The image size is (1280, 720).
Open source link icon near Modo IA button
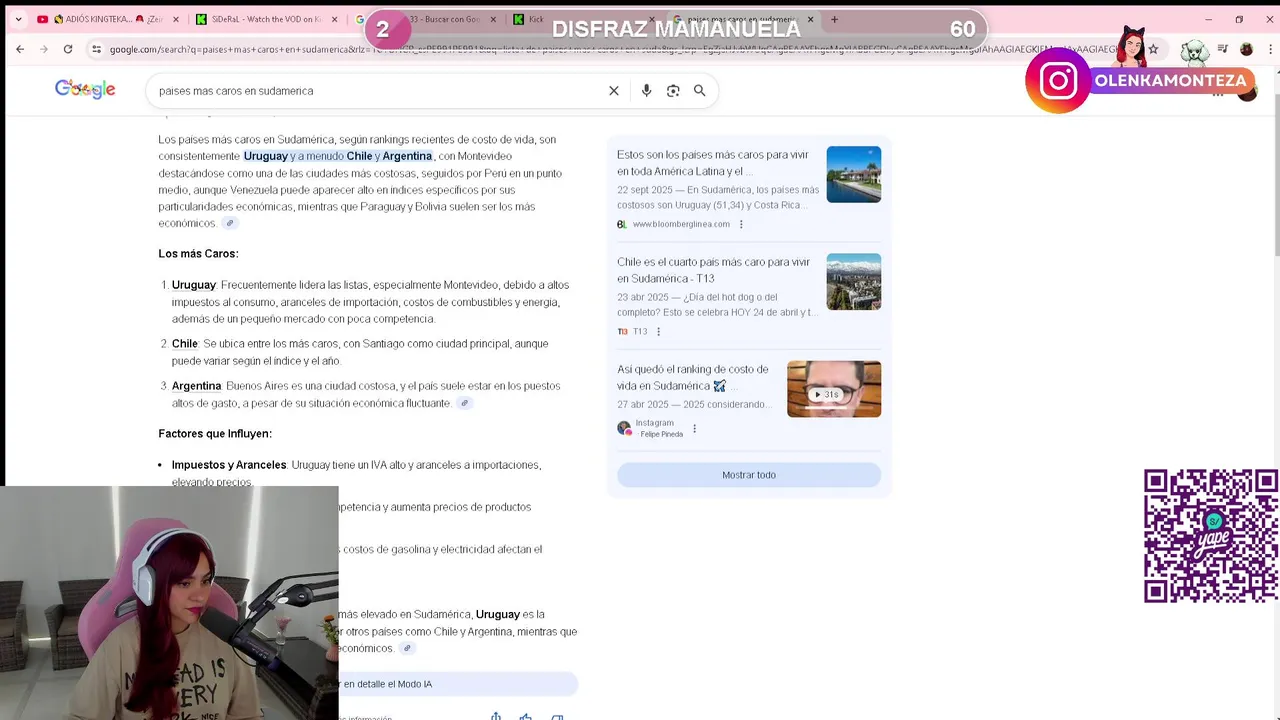[x=407, y=648]
